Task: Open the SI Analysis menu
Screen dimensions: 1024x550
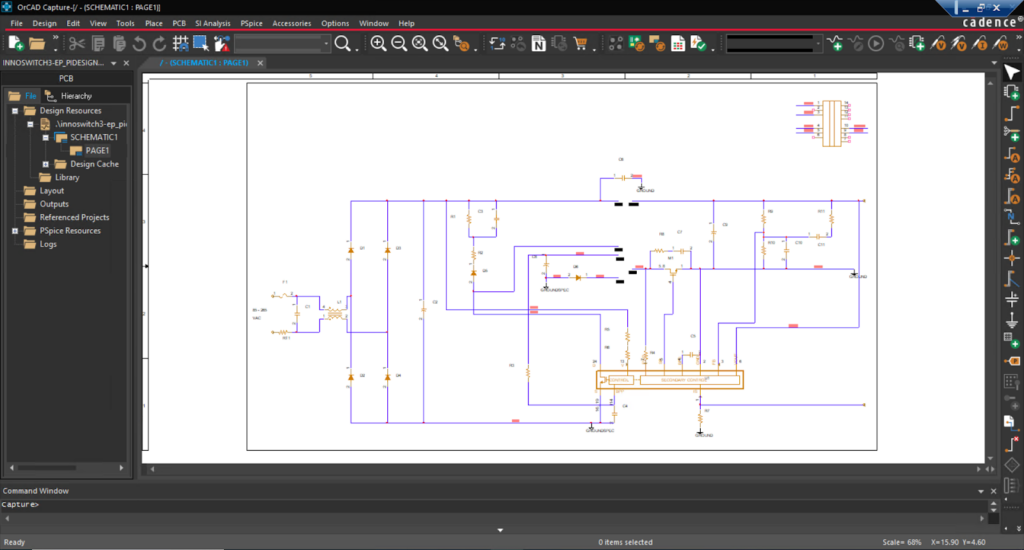Action: [x=213, y=24]
